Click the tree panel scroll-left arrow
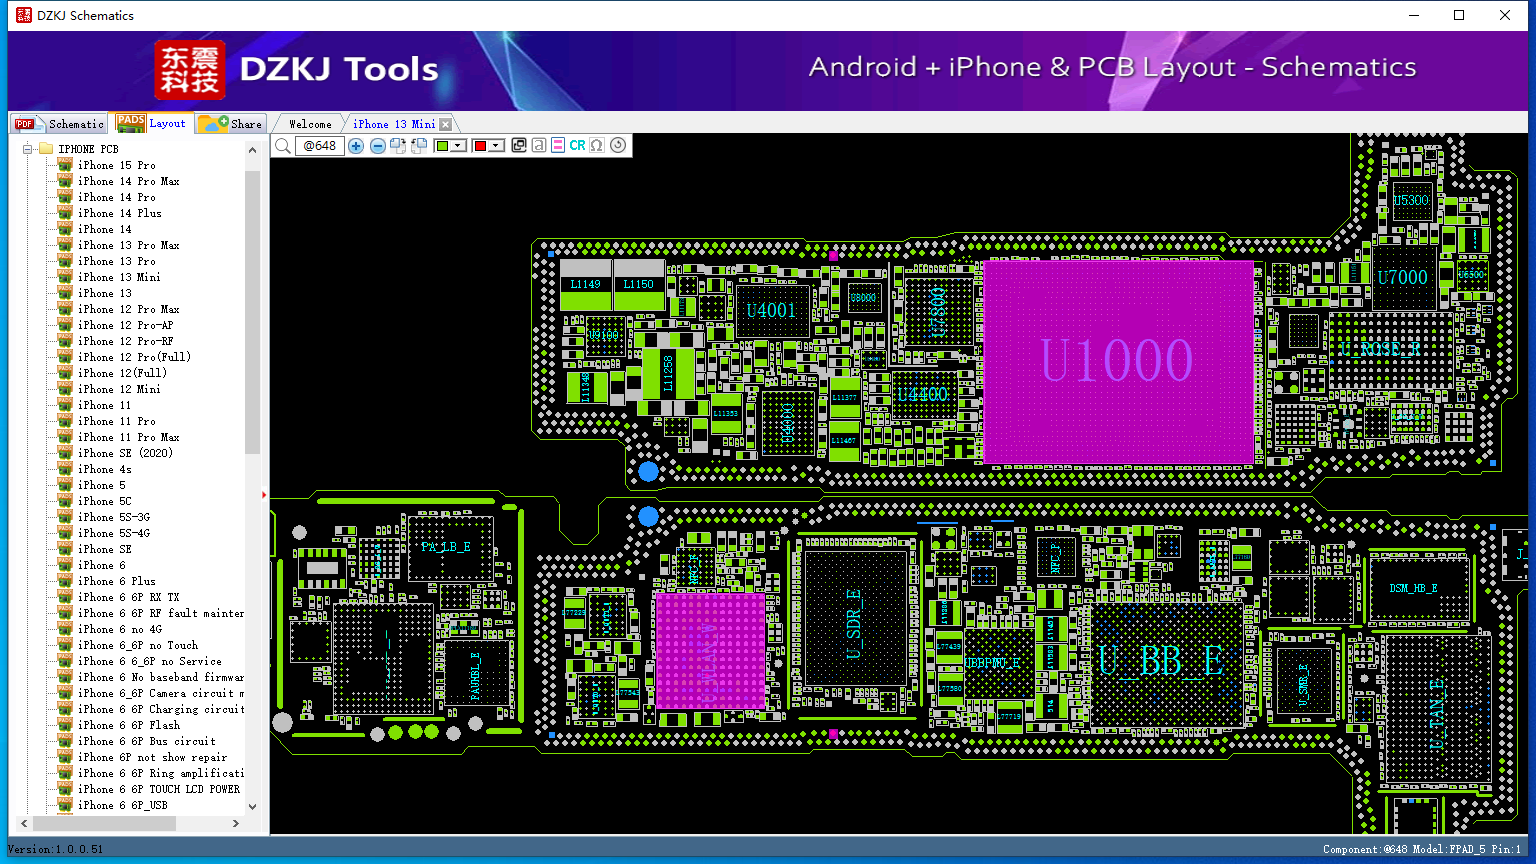 click(x=24, y=824)
